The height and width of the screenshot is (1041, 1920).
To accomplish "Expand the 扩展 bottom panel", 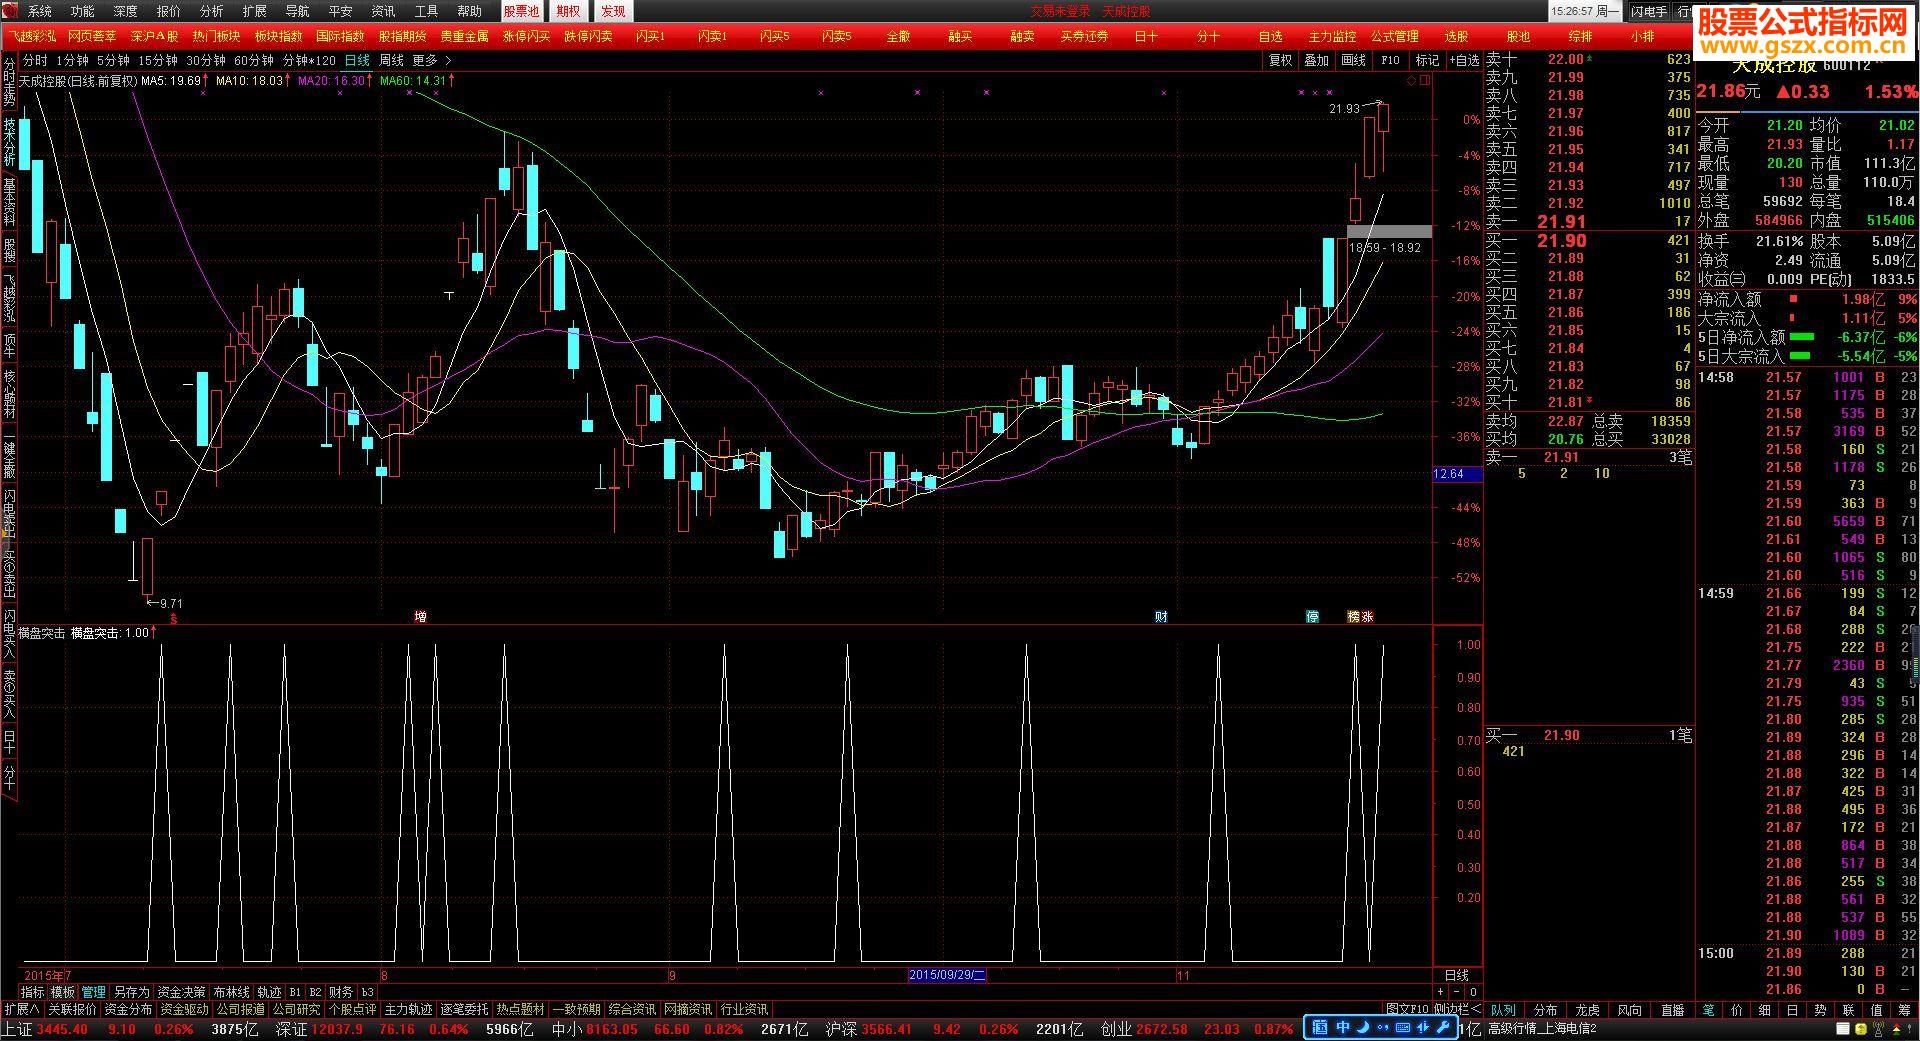I will [21, 1009].
